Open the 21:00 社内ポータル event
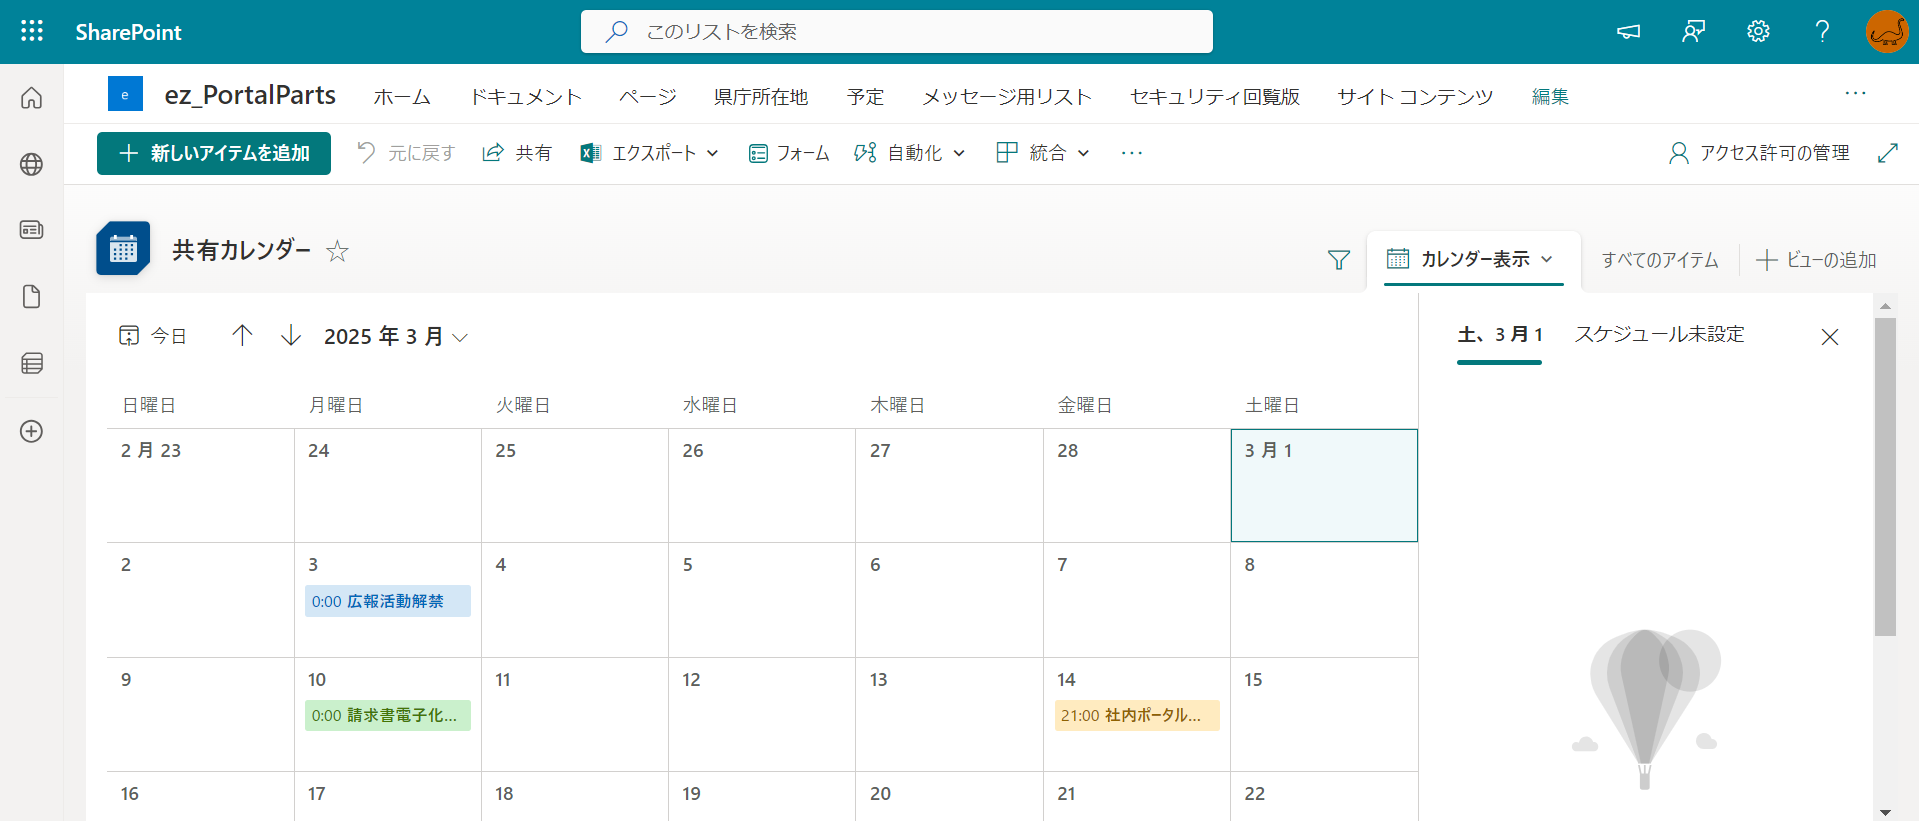The image size is (1919, 821). click(1137, 715)
